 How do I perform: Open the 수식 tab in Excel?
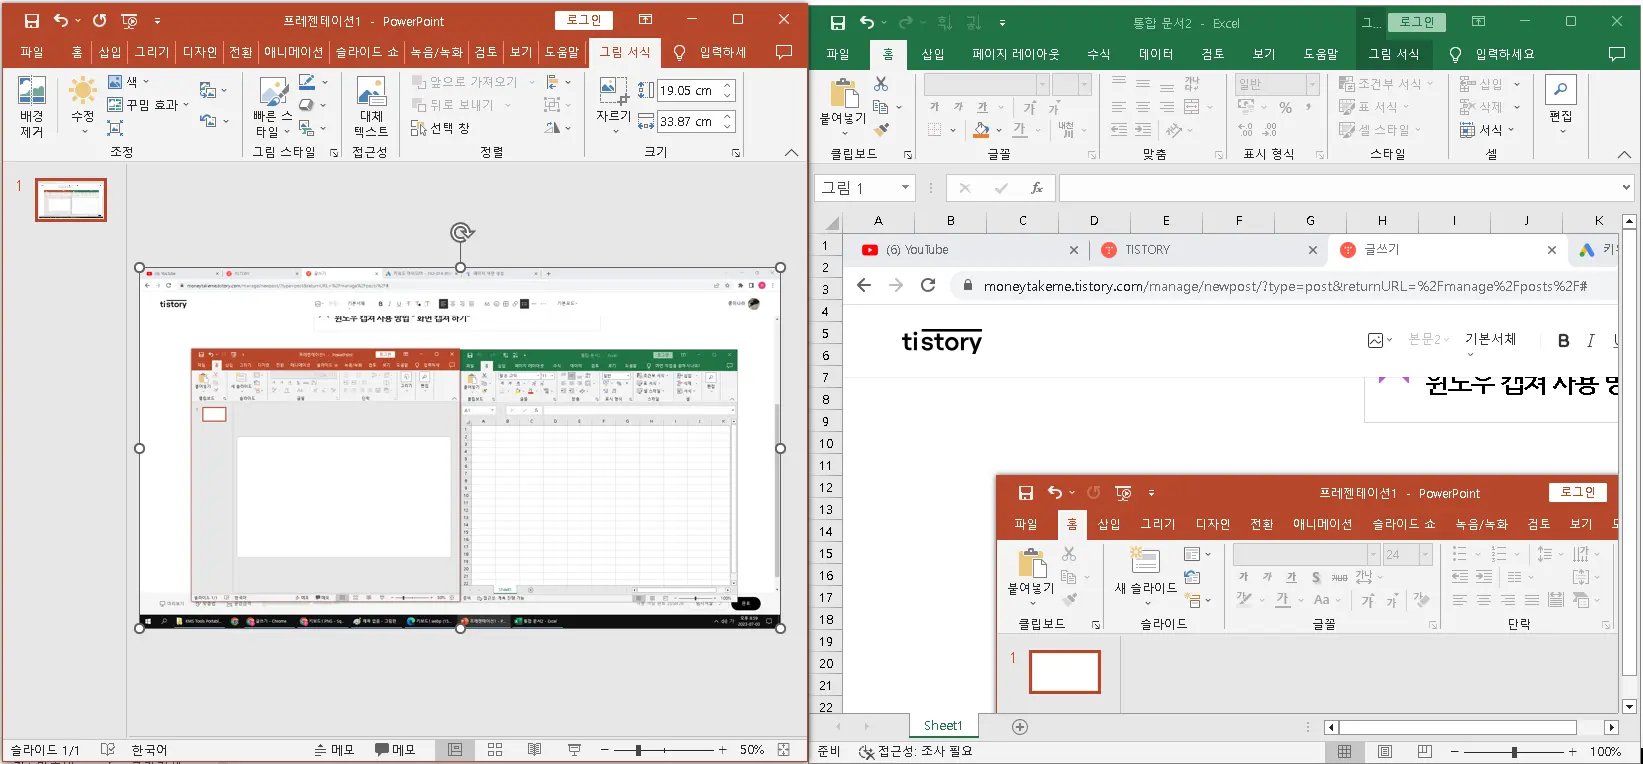coord(1099,54)
